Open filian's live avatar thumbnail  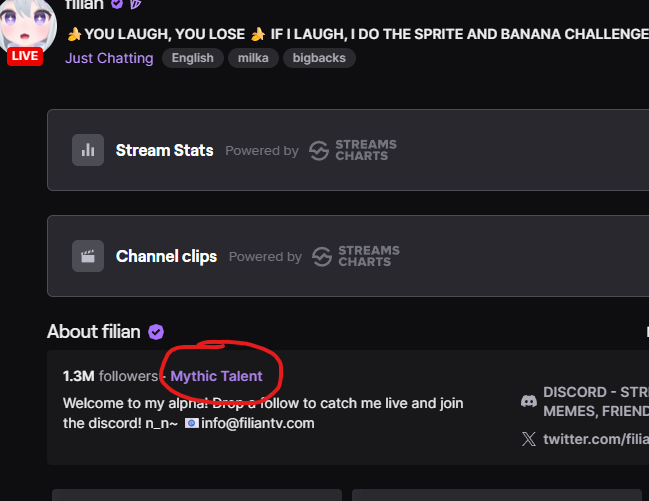pos(28,29)
